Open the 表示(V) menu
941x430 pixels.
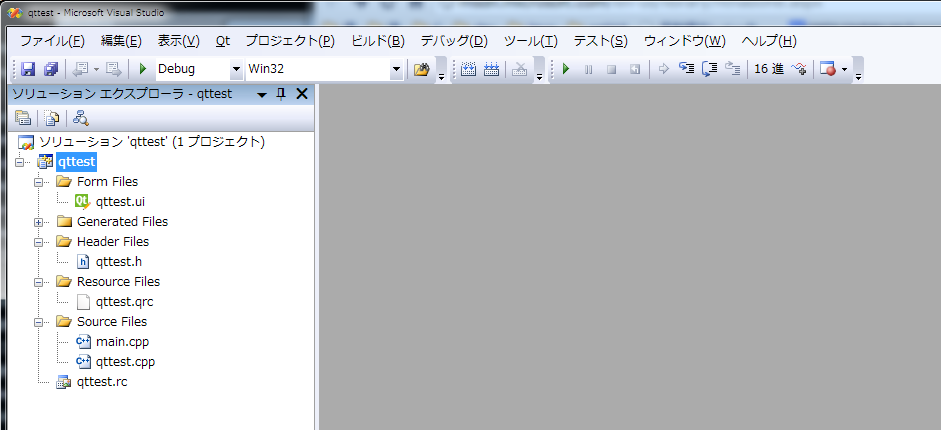178,41
